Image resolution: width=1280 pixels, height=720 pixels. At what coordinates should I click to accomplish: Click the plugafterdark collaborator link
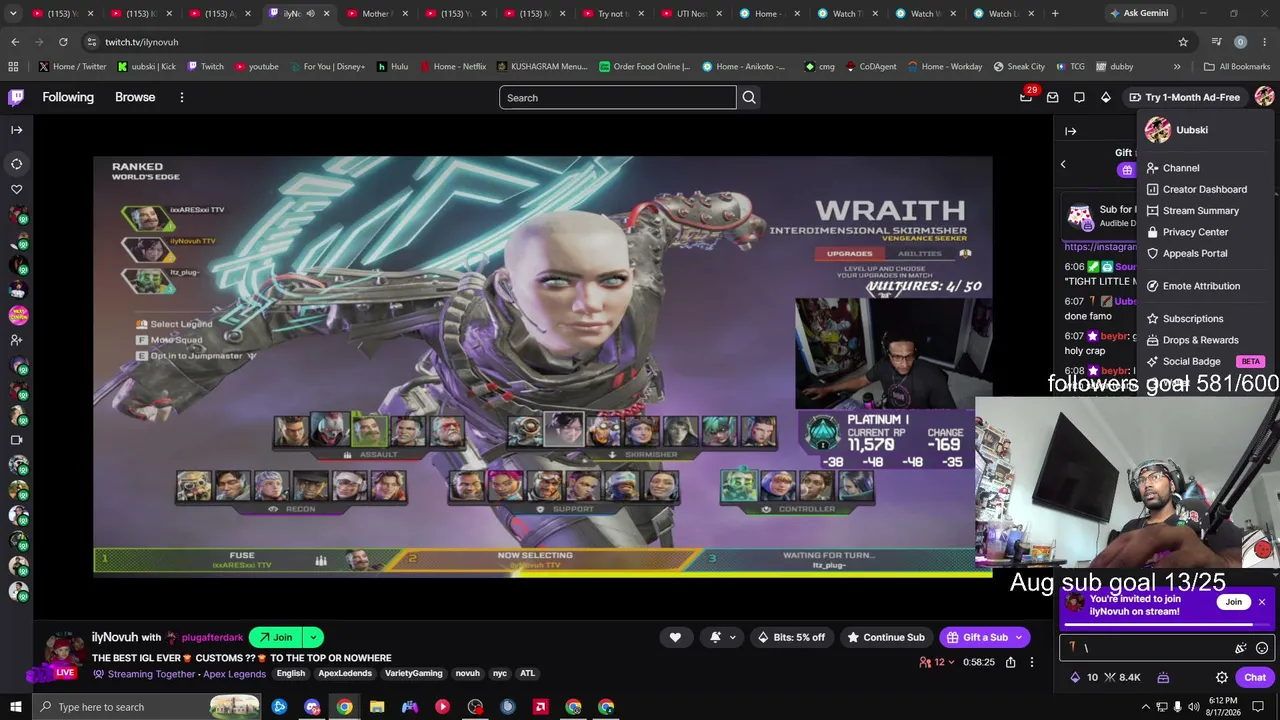[212, 637]
